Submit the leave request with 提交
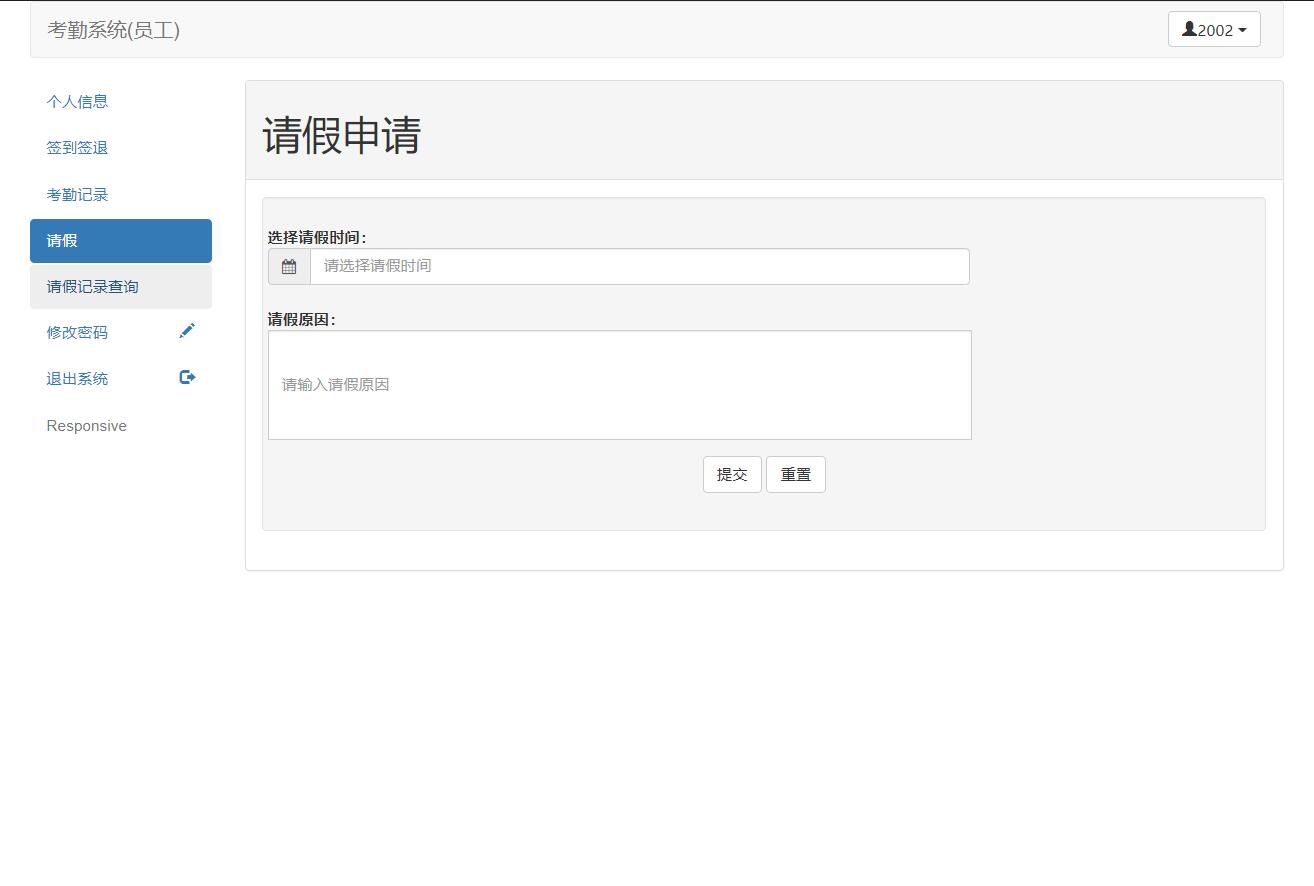 pos(732,474)
